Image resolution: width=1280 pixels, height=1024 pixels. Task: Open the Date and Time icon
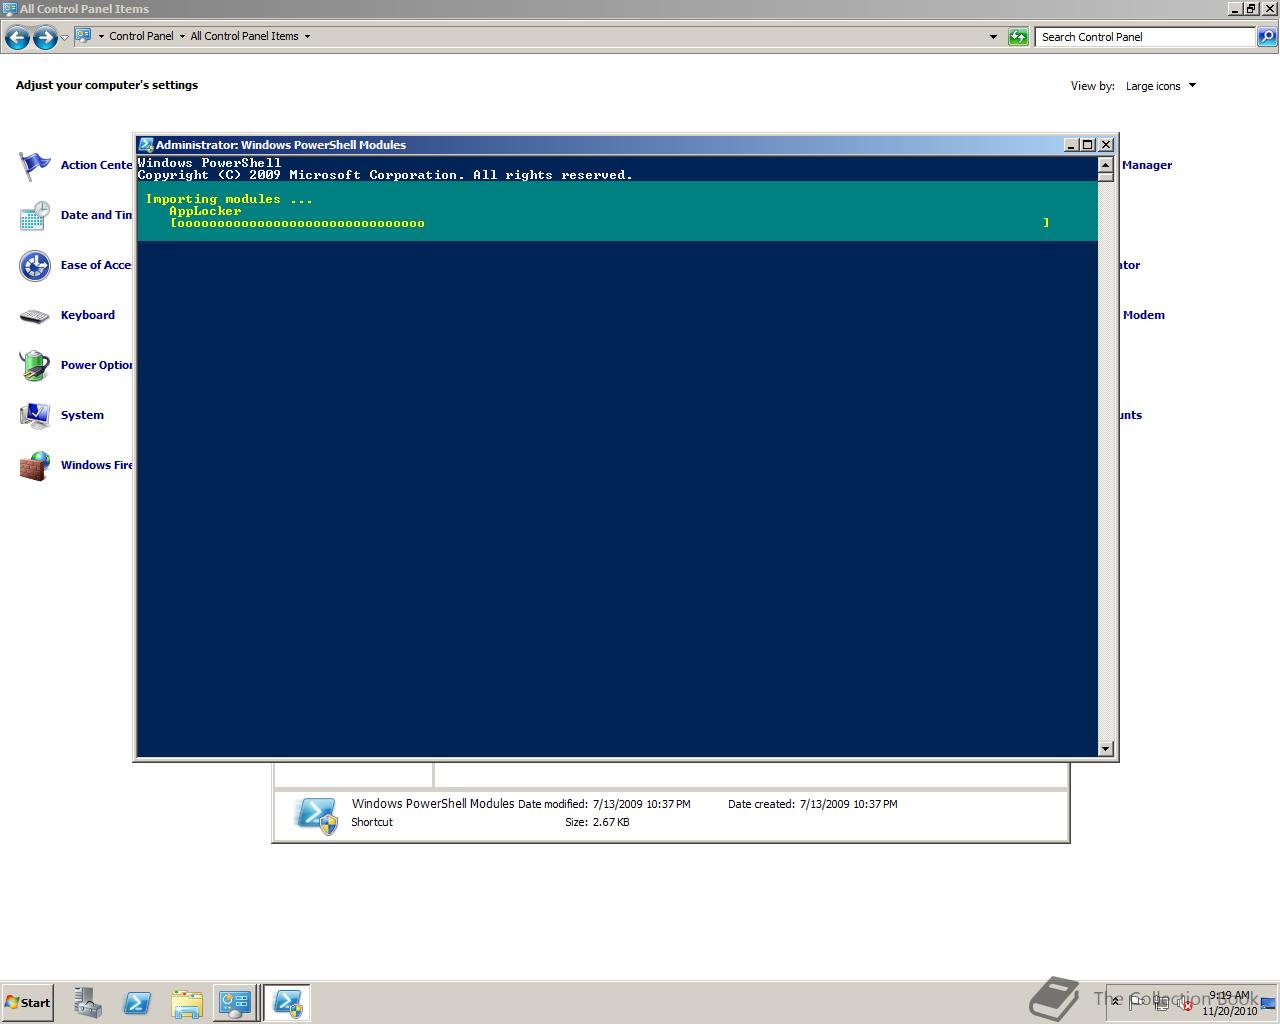35,215
